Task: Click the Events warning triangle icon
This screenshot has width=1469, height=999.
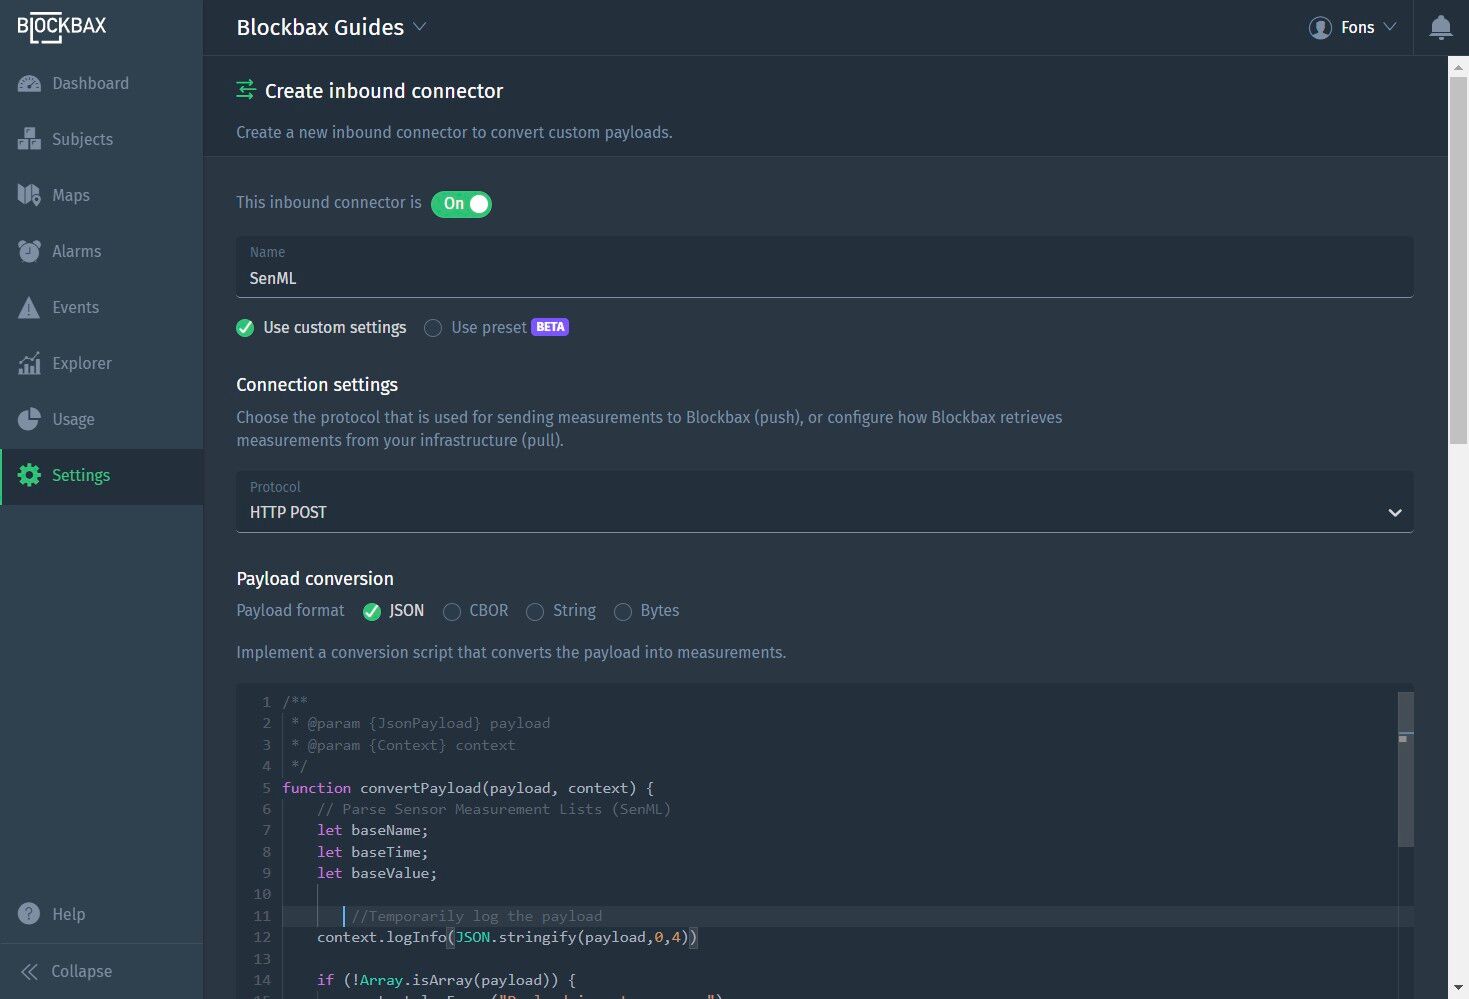Action: (29, 308)
